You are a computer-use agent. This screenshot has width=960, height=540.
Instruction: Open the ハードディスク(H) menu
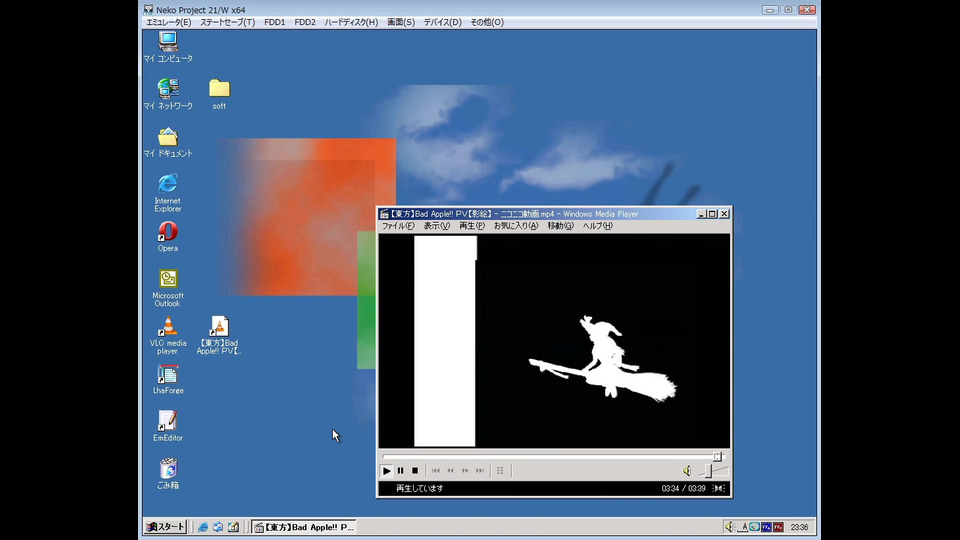[351, 22]
